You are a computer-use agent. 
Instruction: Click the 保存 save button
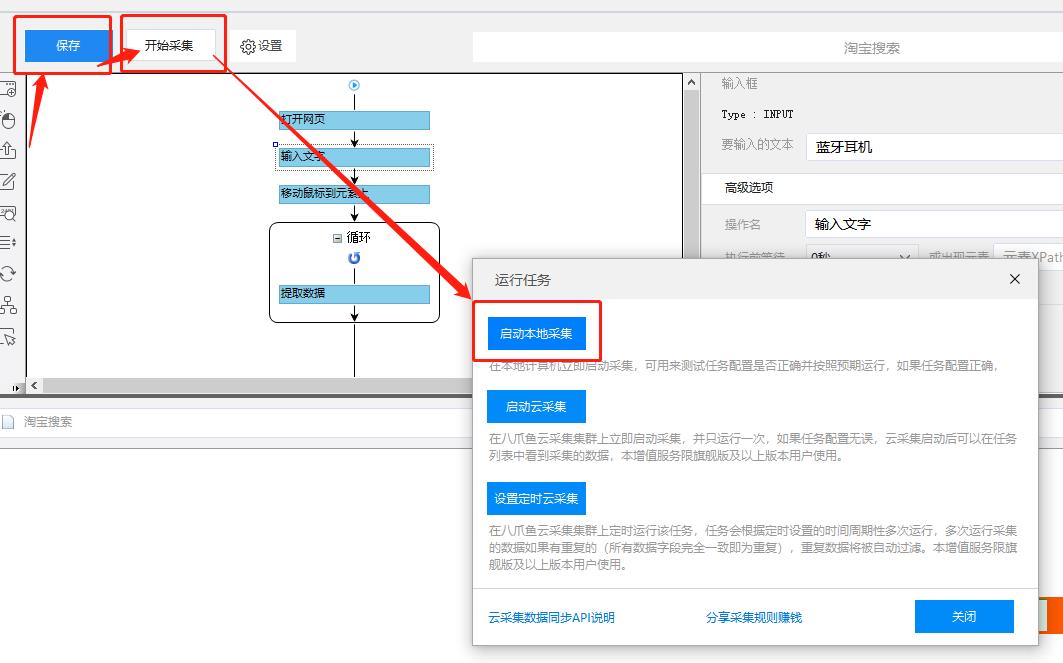67,46
